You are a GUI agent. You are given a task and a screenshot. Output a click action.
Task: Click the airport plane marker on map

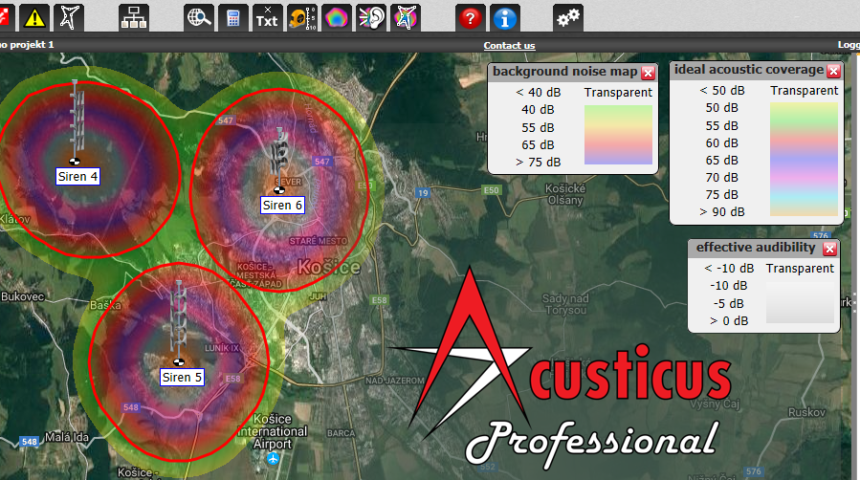pos(273,458)
